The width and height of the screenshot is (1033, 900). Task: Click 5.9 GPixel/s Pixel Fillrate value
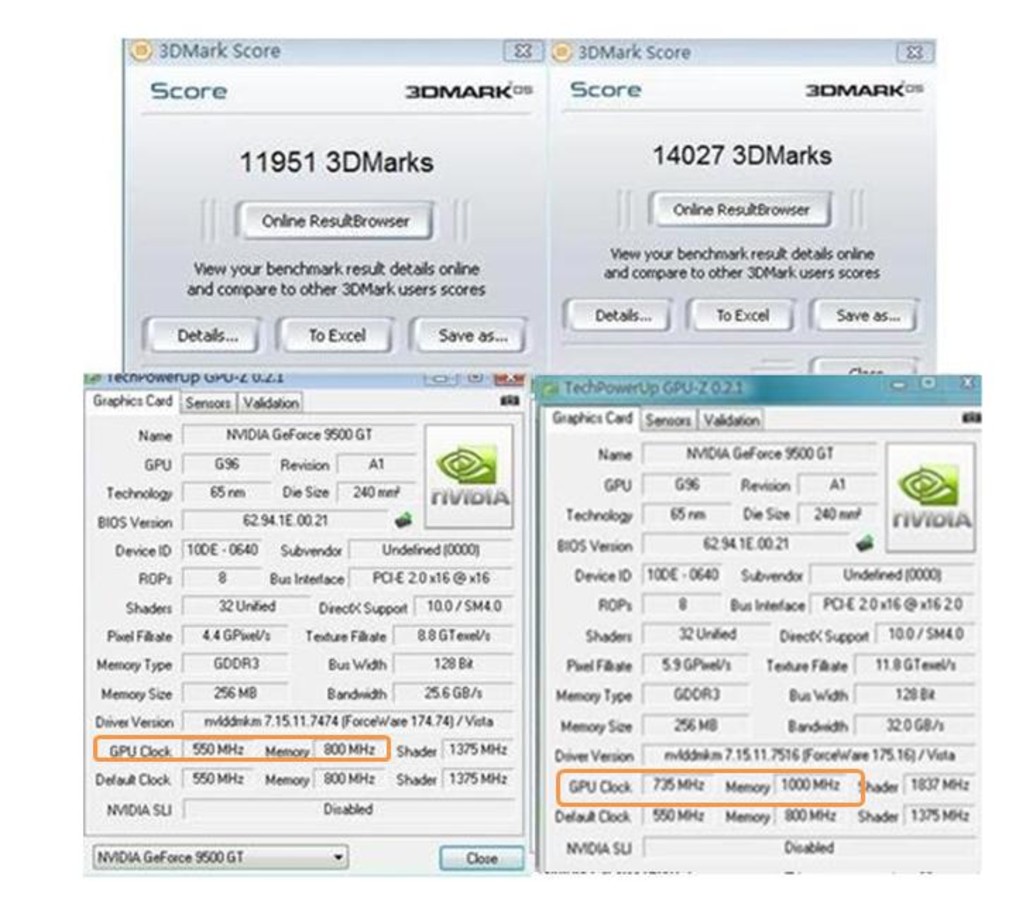(696, 665)
